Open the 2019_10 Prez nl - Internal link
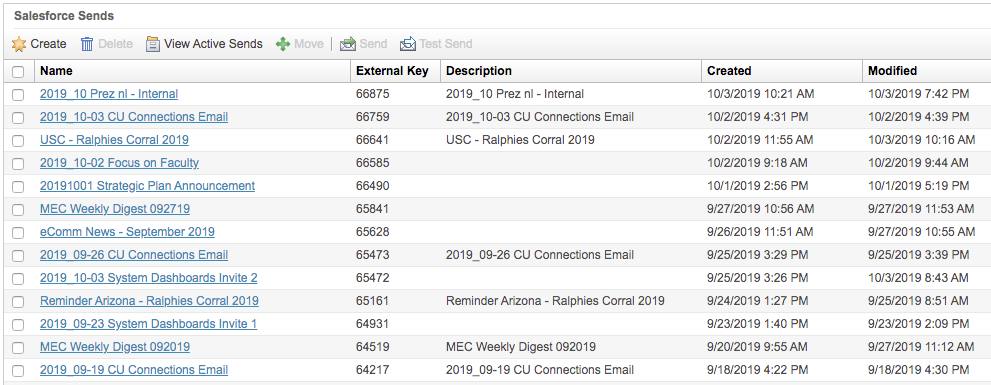The height and width of the screenshot is (385, 991). 109,94
